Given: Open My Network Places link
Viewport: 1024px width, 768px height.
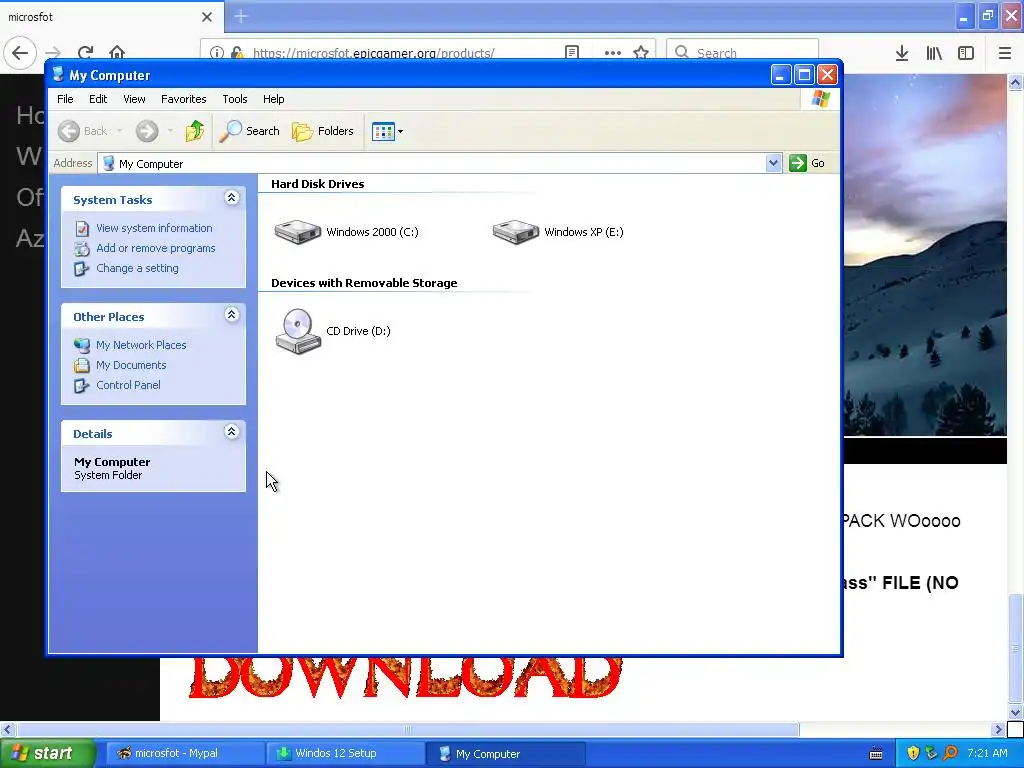Looking at the screenshot, I should click(x=141, y=345).
